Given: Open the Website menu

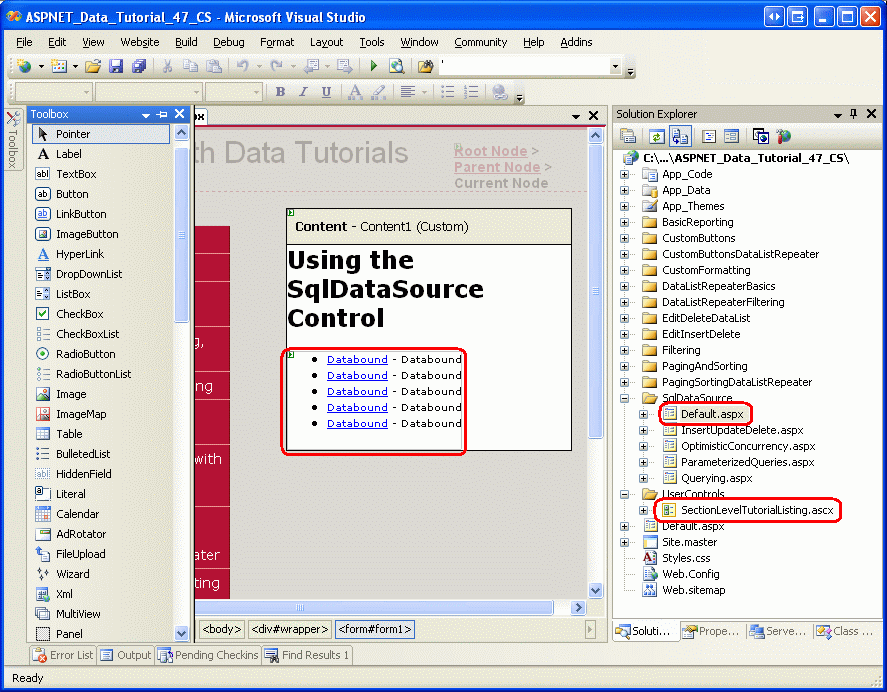Looking at the screenshot, I should (x=139, y=42).
